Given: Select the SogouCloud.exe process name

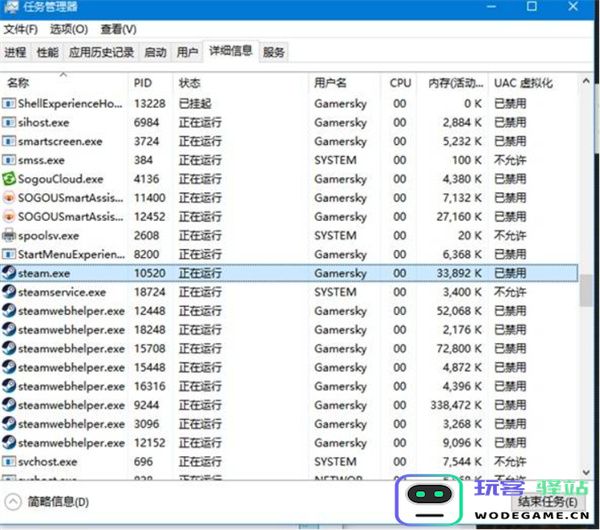Looking at the screenshot, I should click(60, 179).
